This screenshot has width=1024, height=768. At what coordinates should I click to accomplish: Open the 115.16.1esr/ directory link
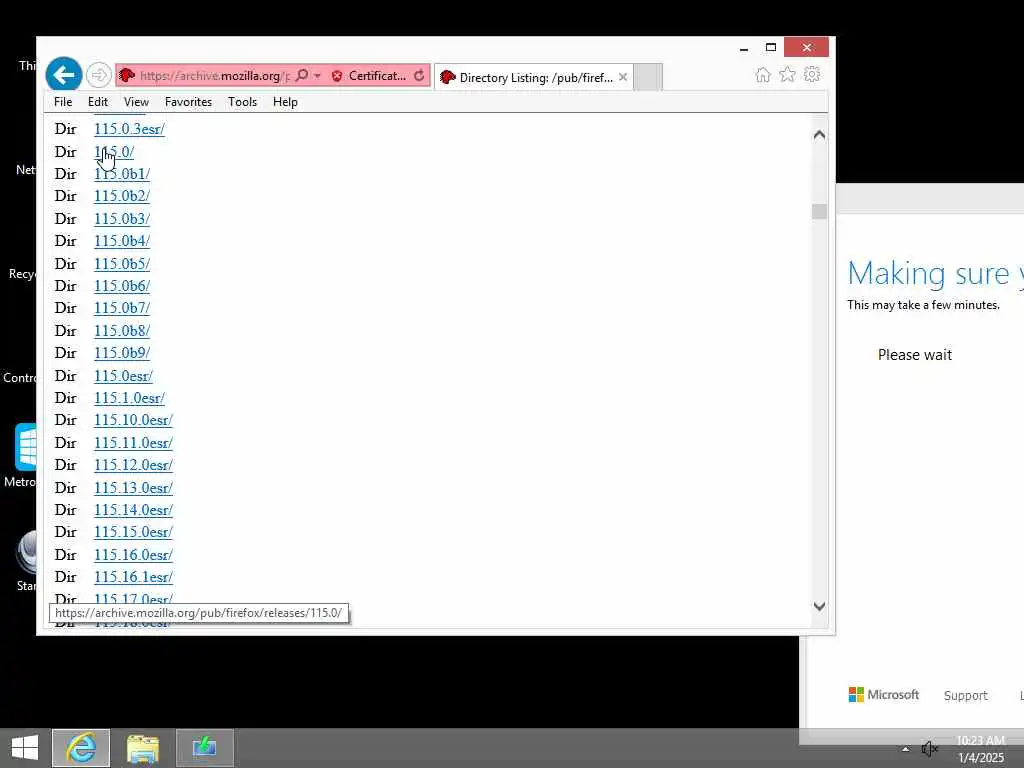pos(133,577)
